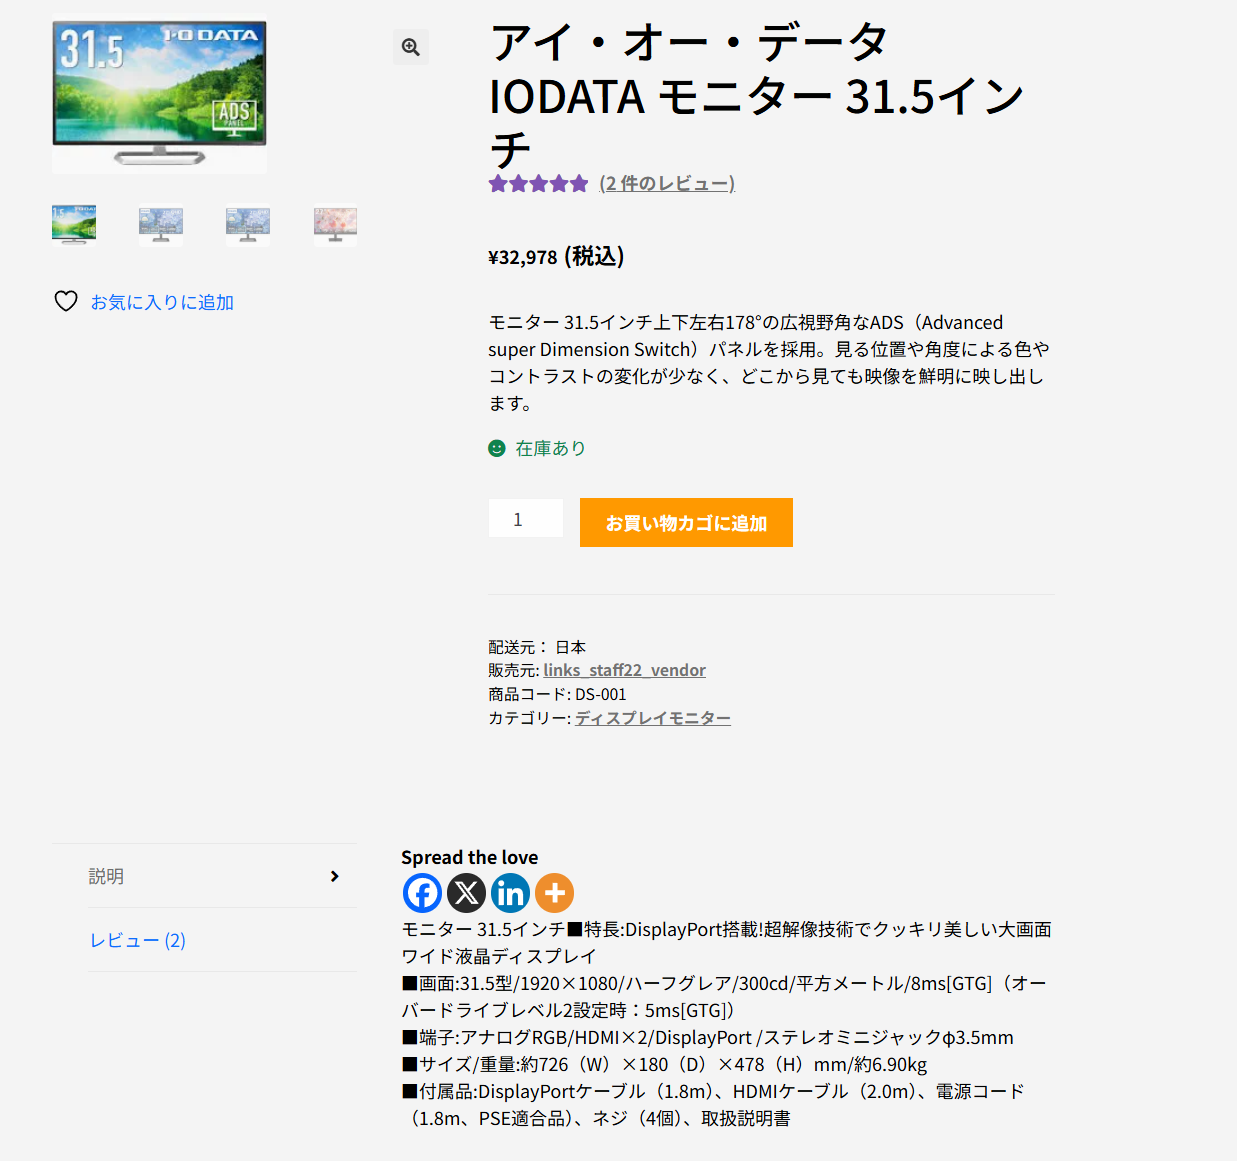Click the product title アイ・オー・データ IODATA
Screen dimensions: 1237x1161
click(757, 96)
